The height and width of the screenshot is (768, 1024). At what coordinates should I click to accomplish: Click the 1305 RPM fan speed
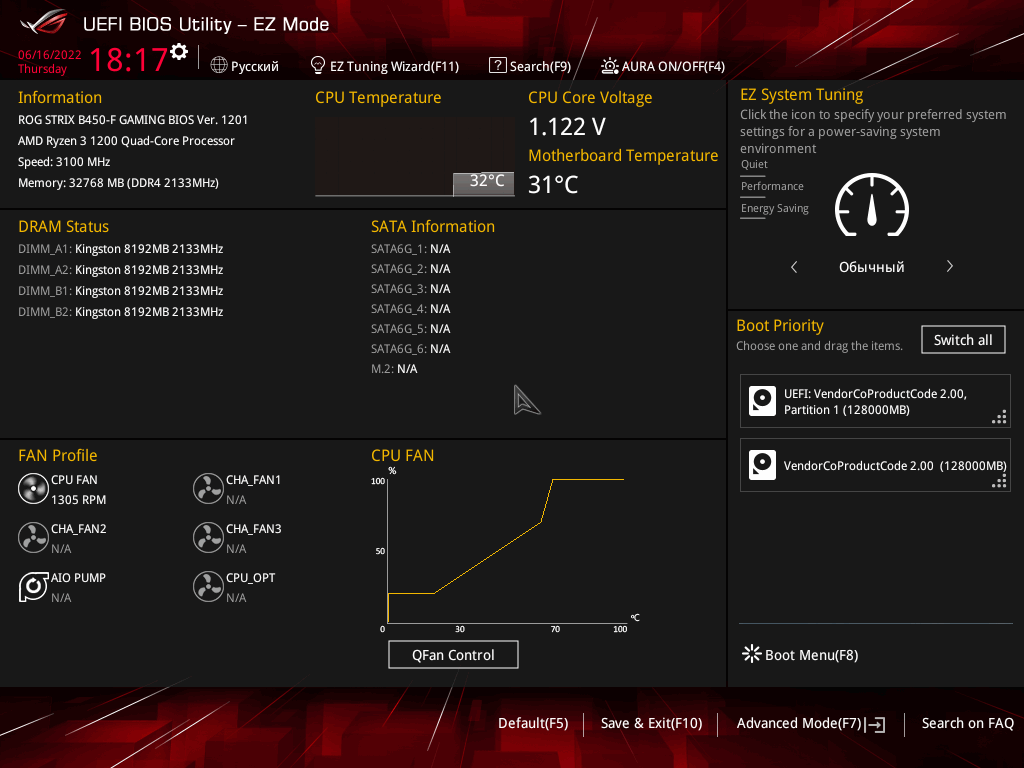[78, 500]
